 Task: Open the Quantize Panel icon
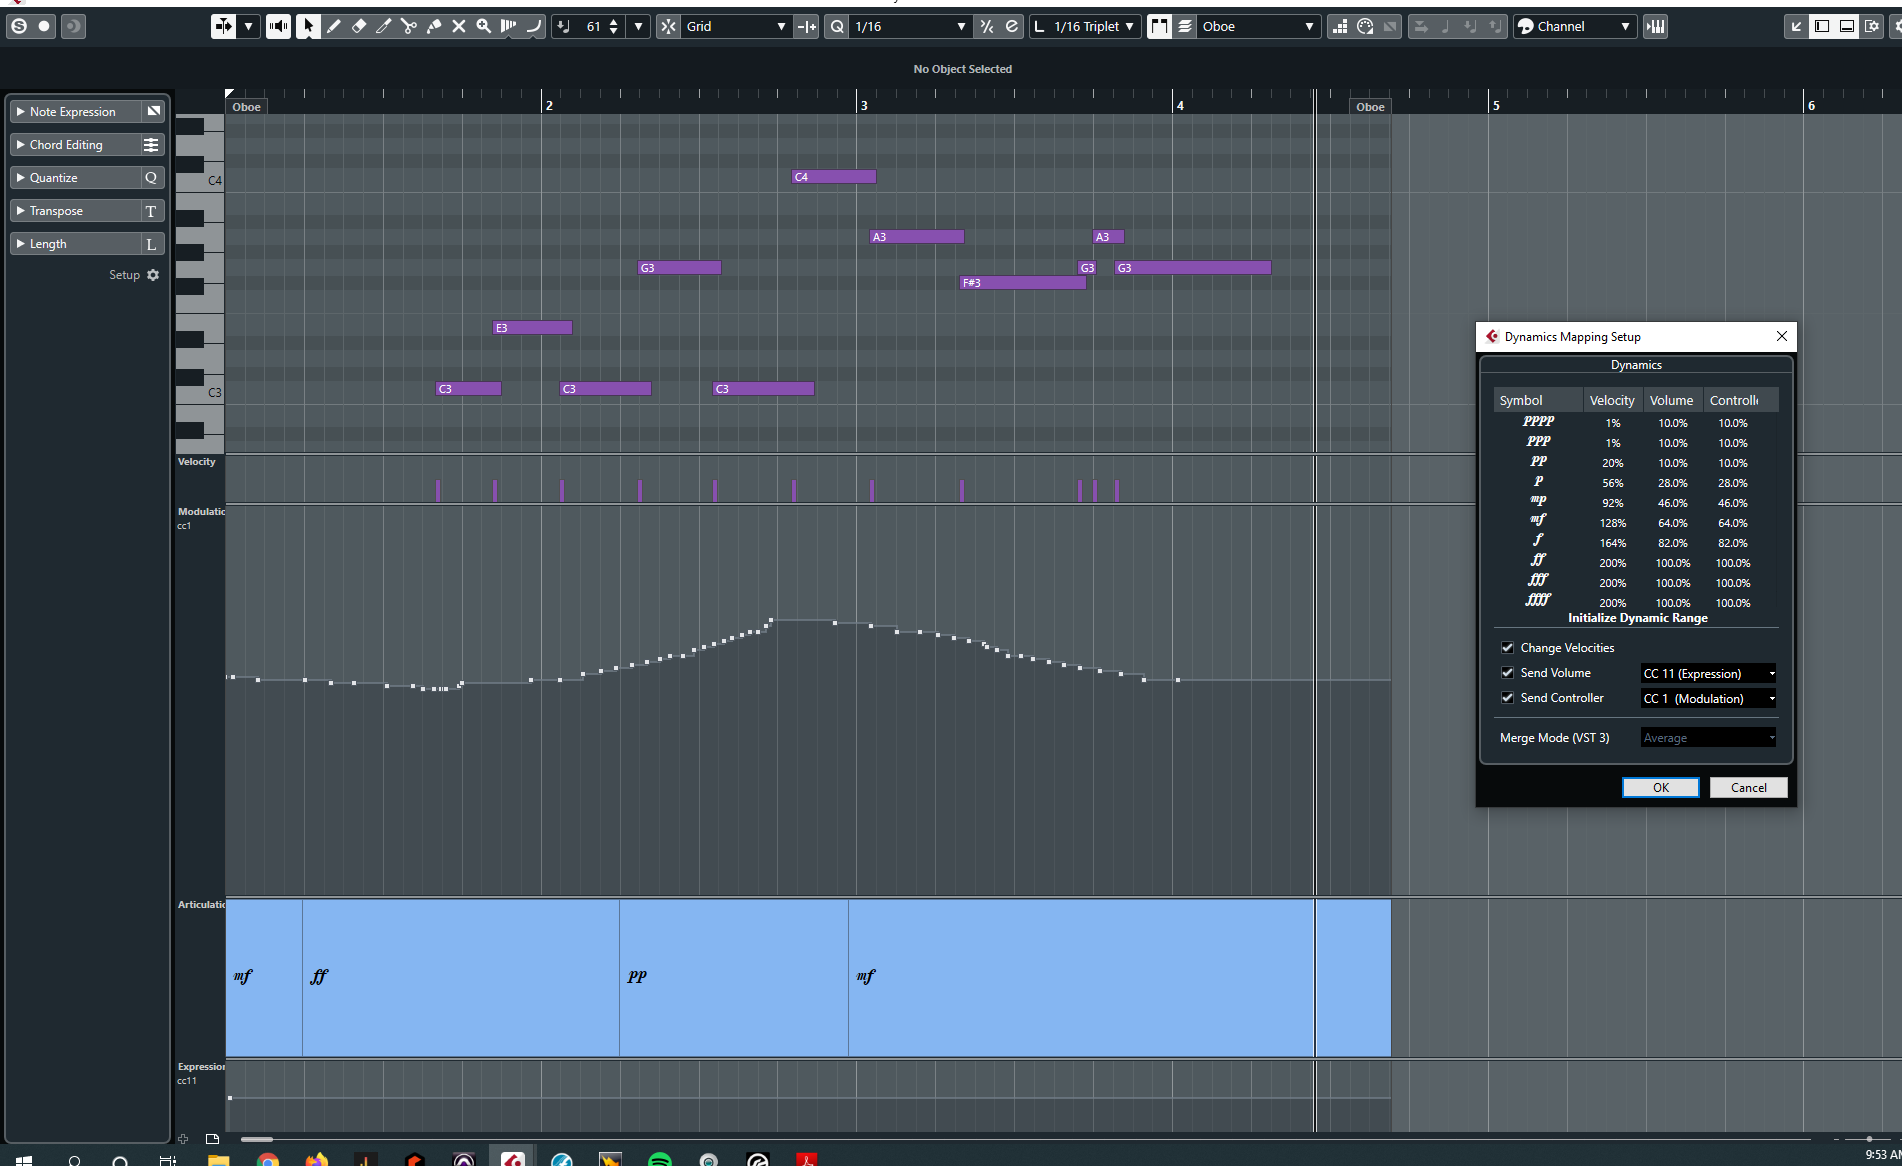coord(1012,26)
